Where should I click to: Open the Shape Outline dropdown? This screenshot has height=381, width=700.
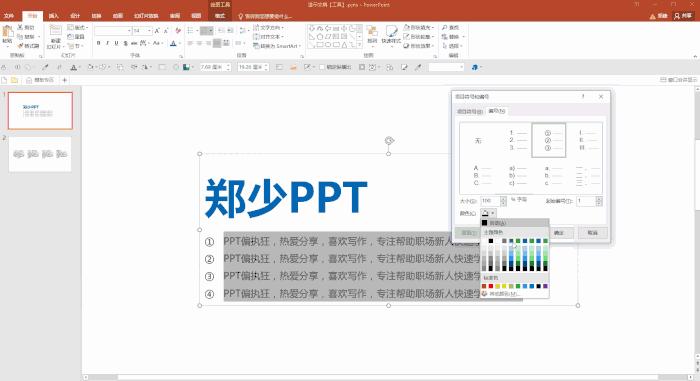pyautogui.click(x=418, y=37)
